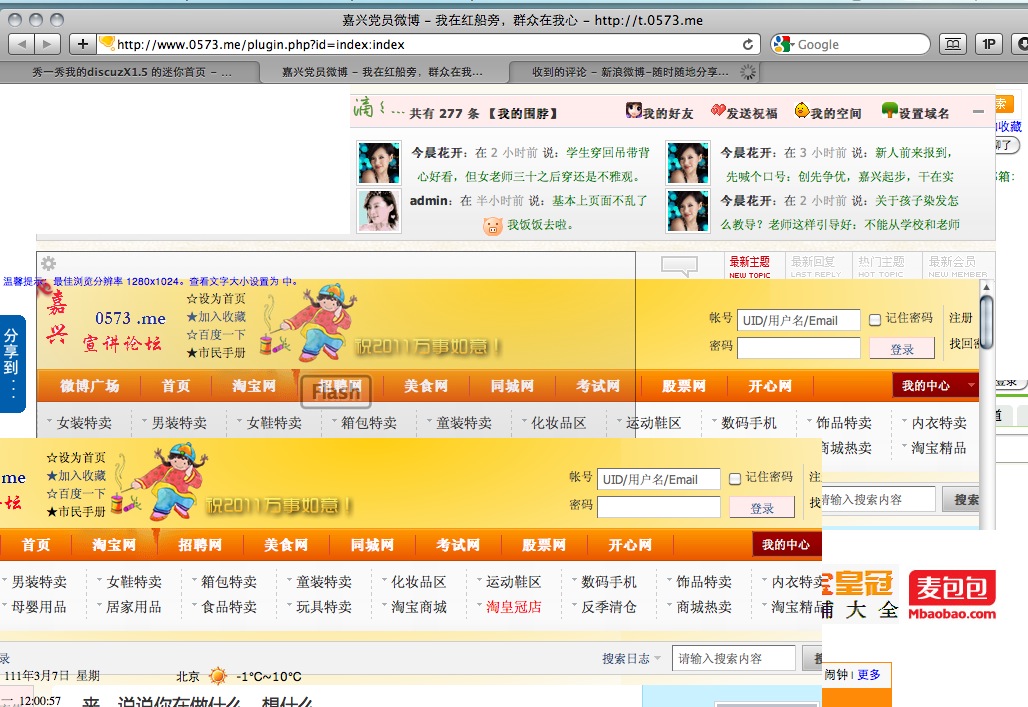Click the gear settings icon above the forum logo
This screenshot has width=1028, height=707.
[49, 264]
